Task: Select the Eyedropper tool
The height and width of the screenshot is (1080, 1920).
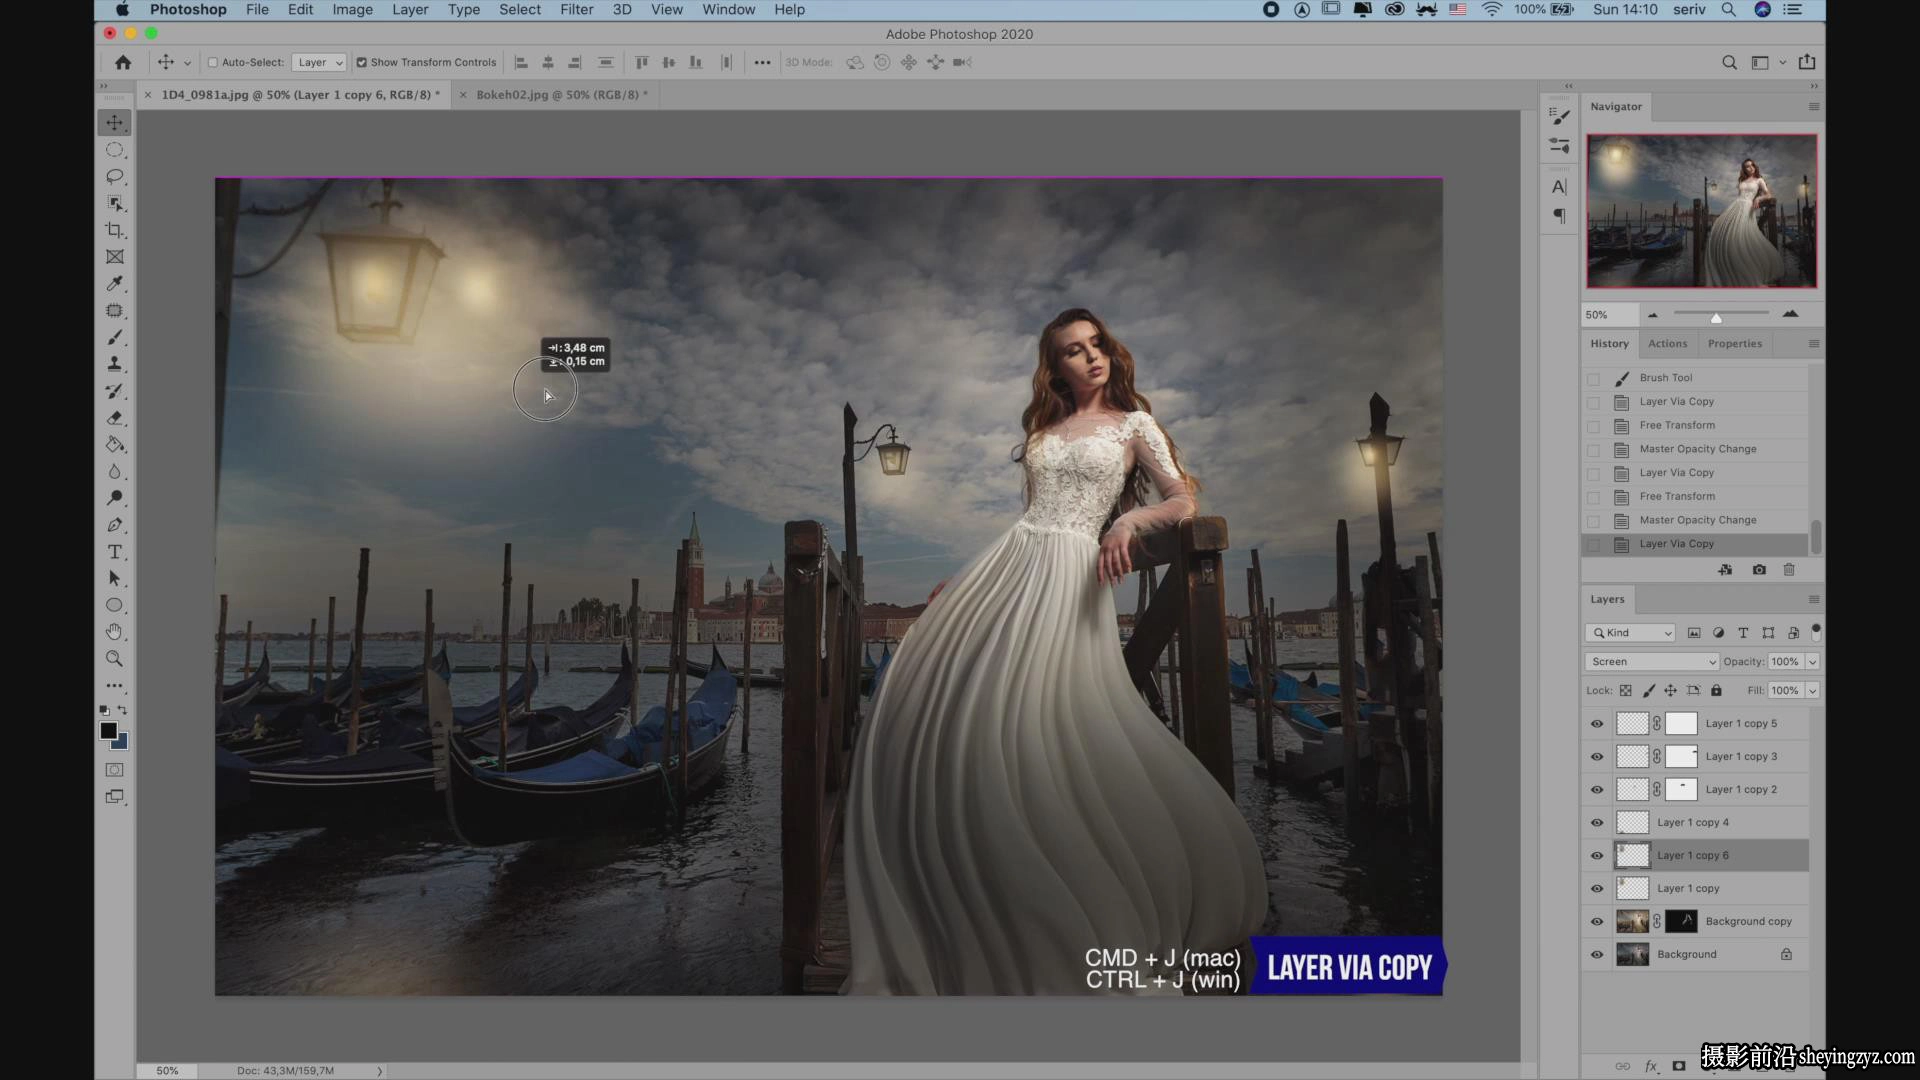Action: (x=115, y=284)
